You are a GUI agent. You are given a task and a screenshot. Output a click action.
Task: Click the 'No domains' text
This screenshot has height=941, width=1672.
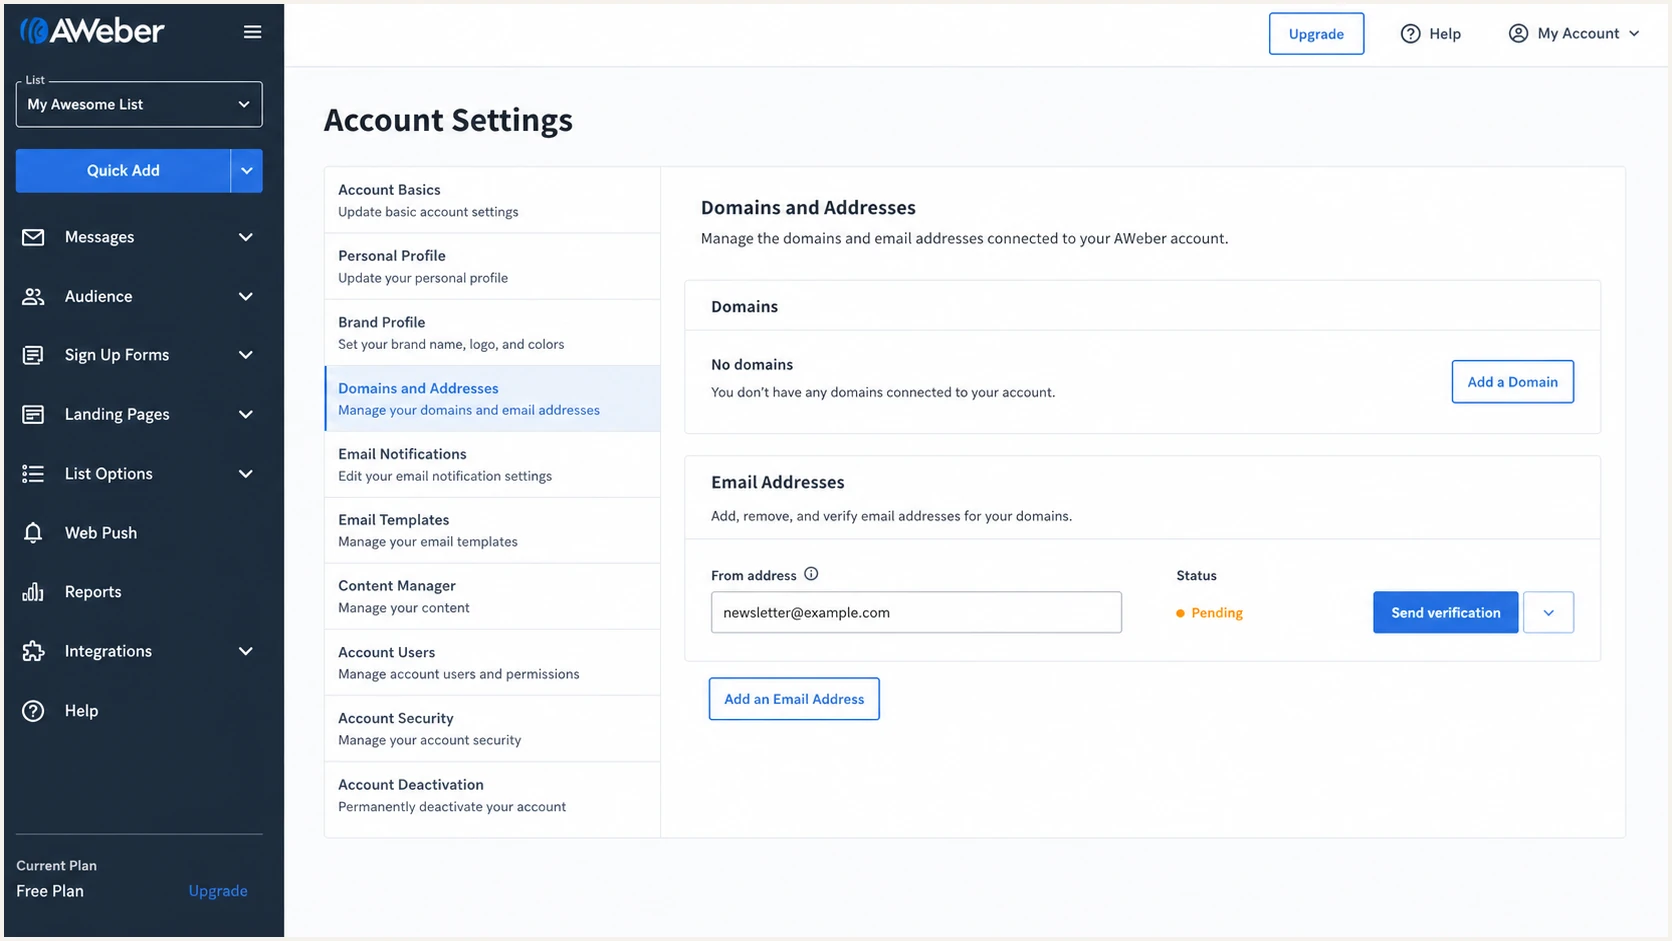(x=752, y=364)
